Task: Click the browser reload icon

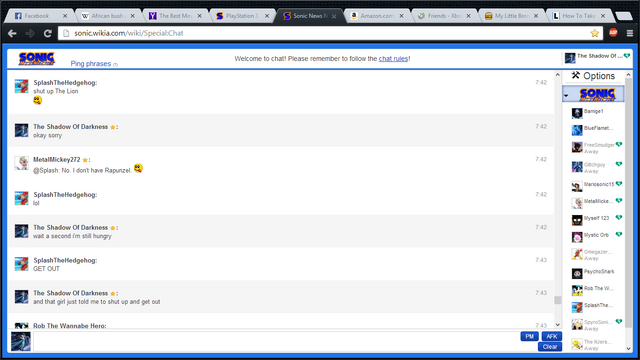Action: (48, 33)
